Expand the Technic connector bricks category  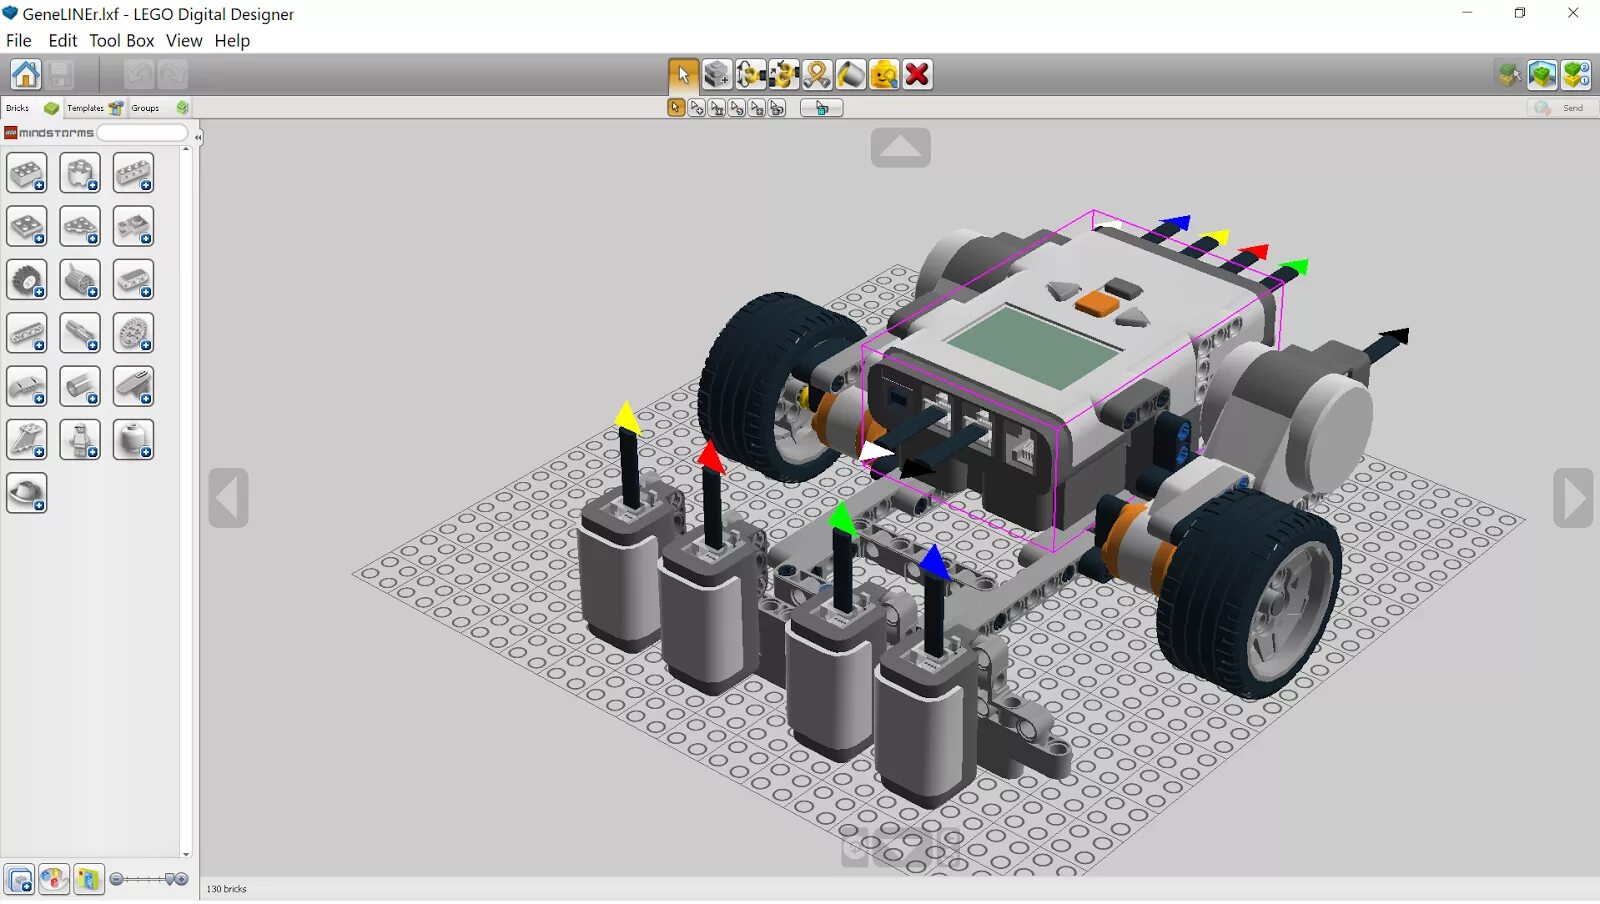coord(133,227)
